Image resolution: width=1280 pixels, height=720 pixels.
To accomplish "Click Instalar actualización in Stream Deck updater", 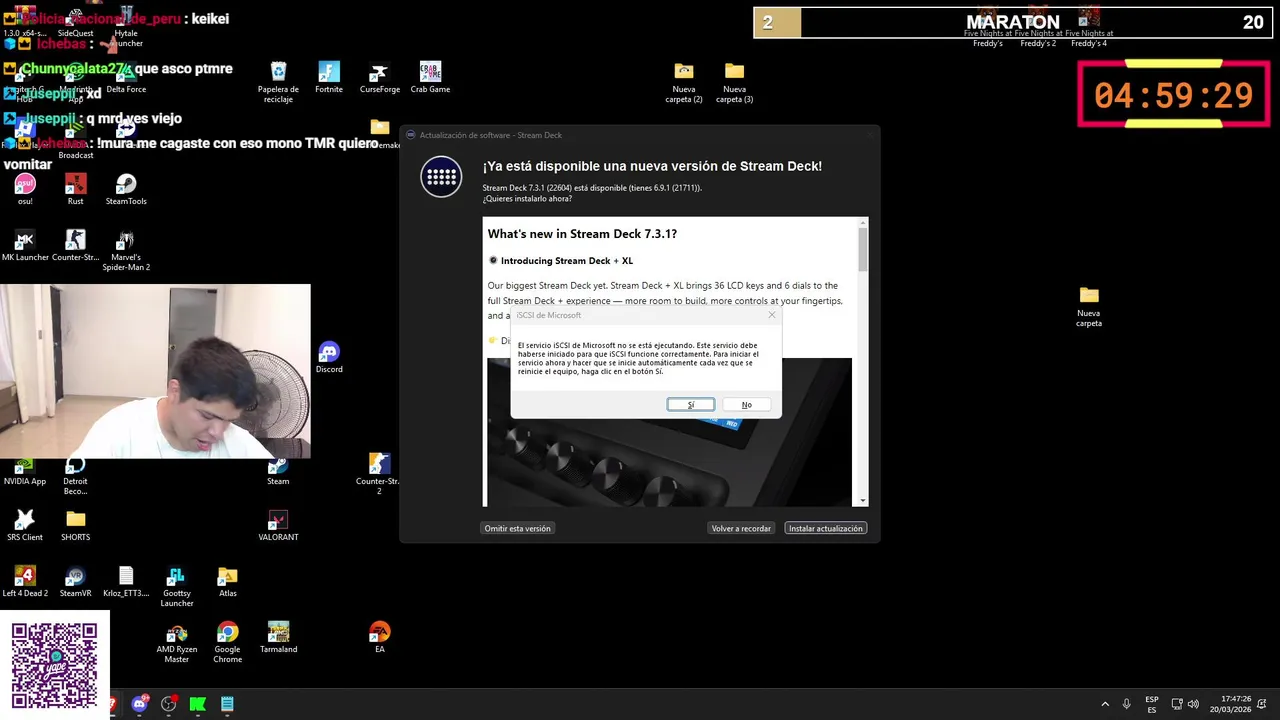I will tap(825, 528).
